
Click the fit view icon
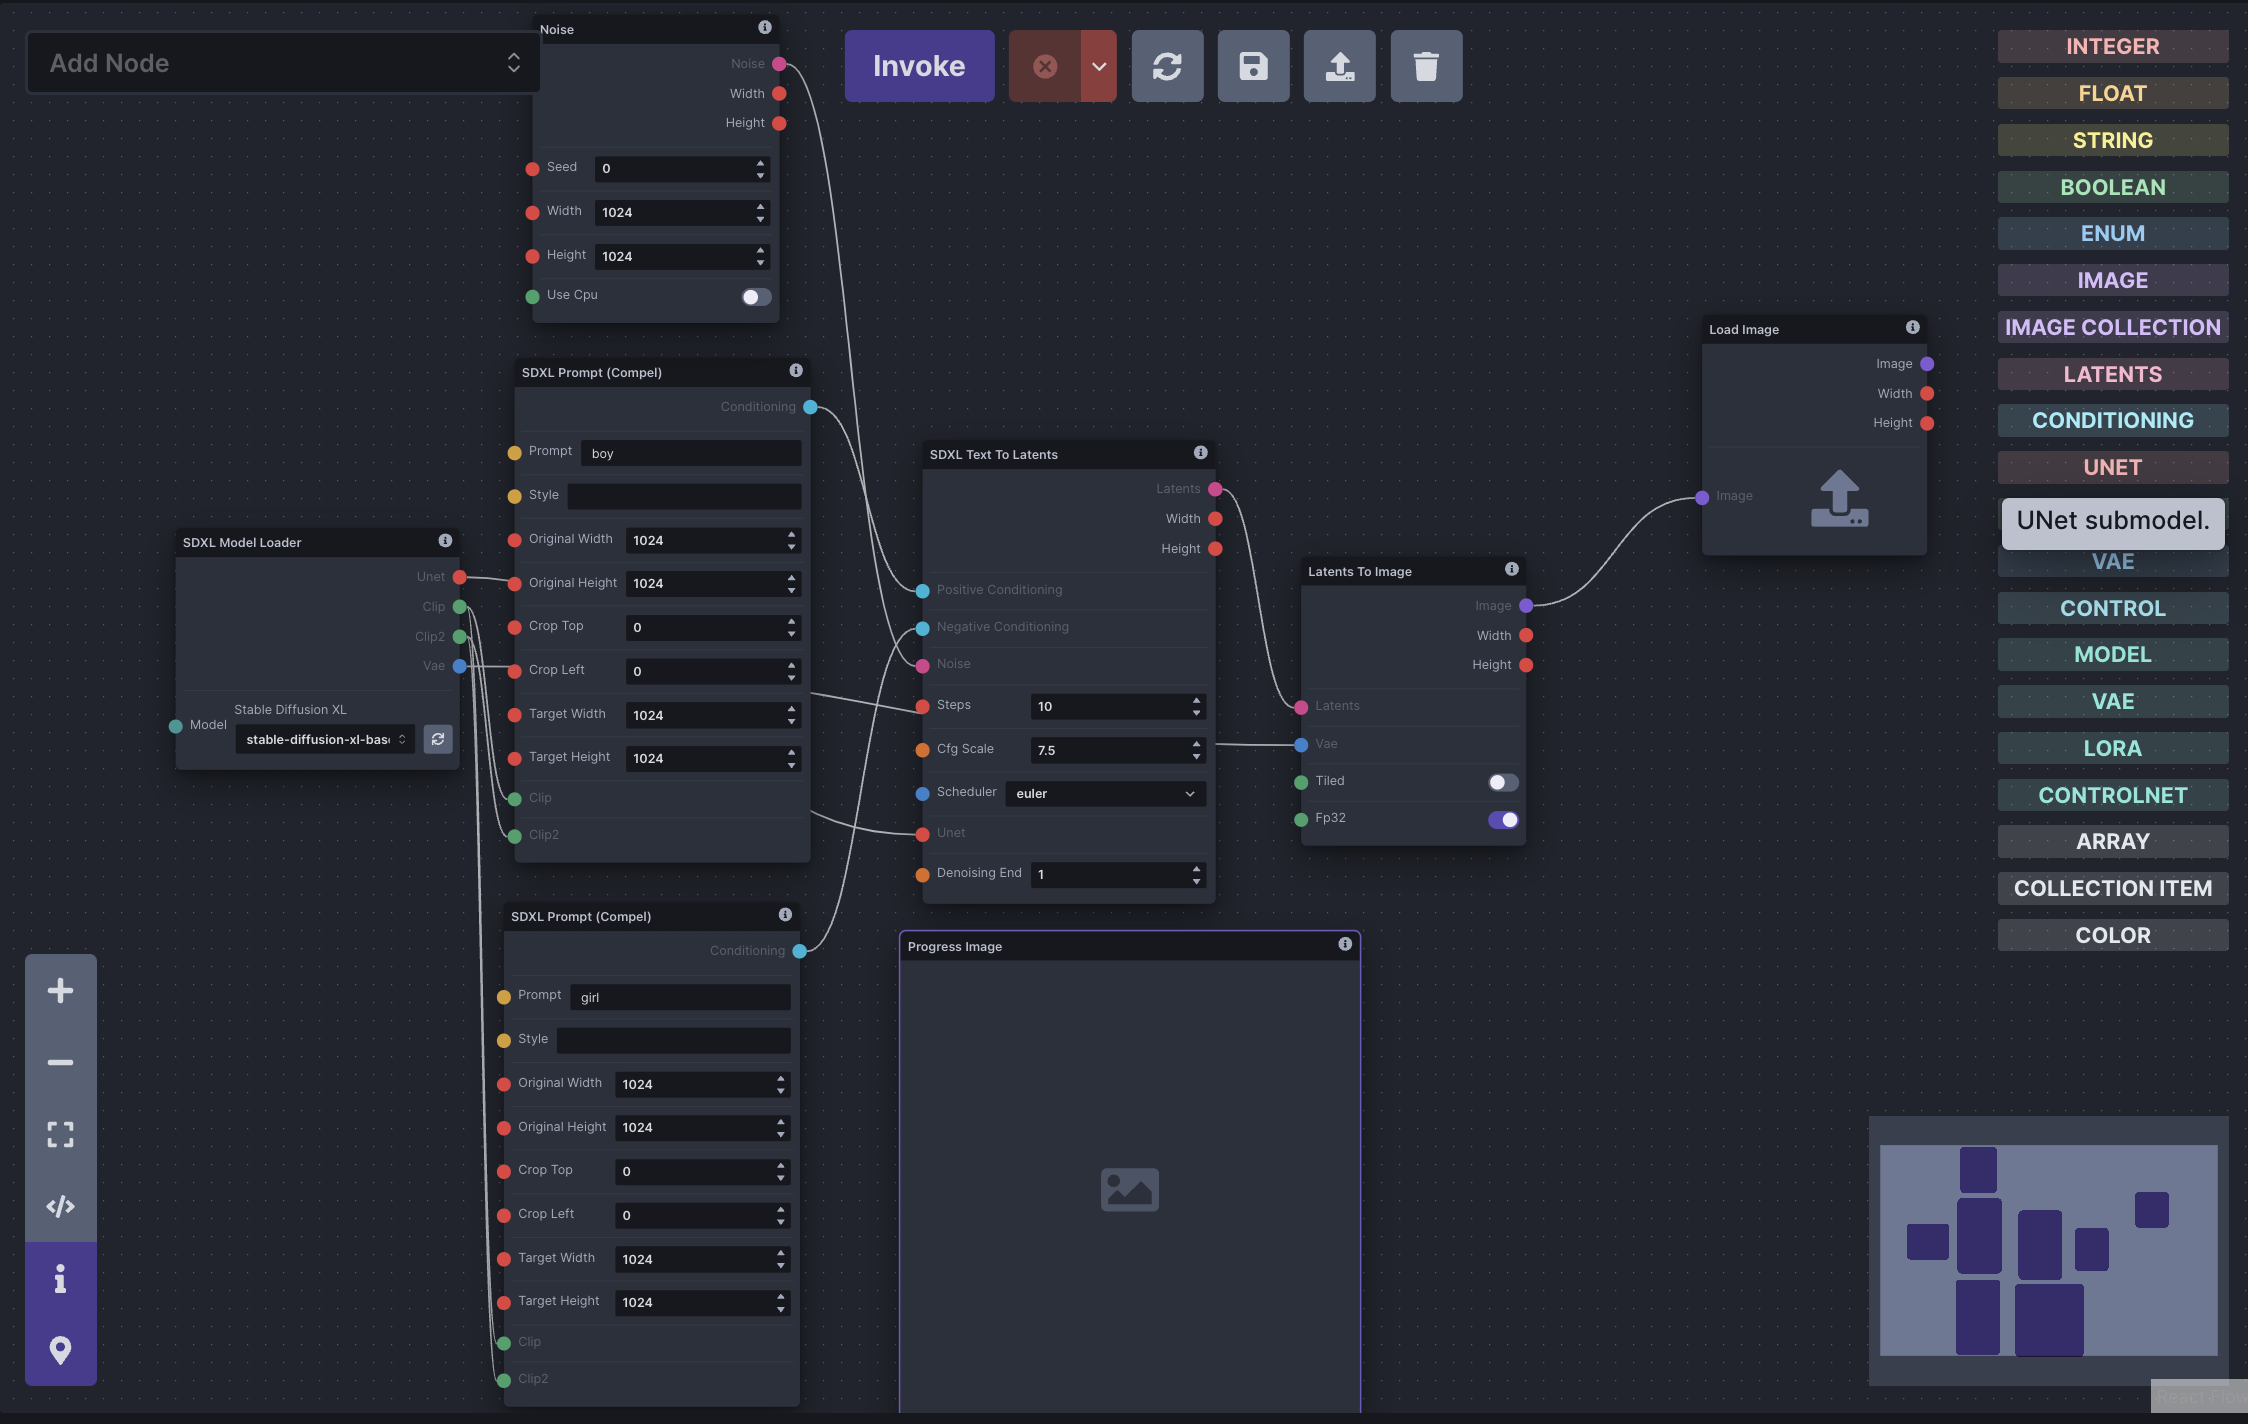60,1134
